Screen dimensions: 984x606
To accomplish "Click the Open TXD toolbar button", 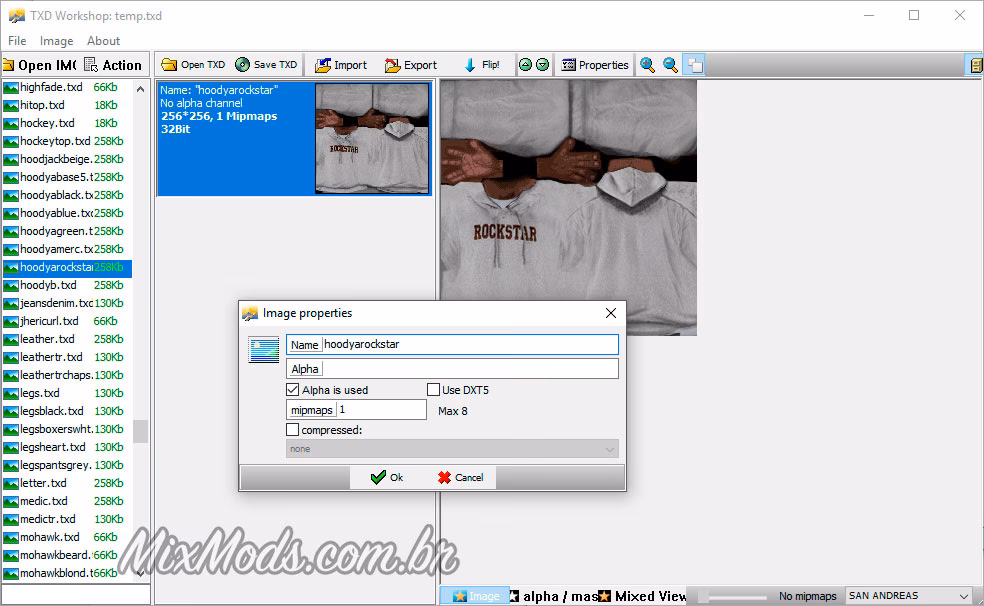I will [x=193, y=65].
